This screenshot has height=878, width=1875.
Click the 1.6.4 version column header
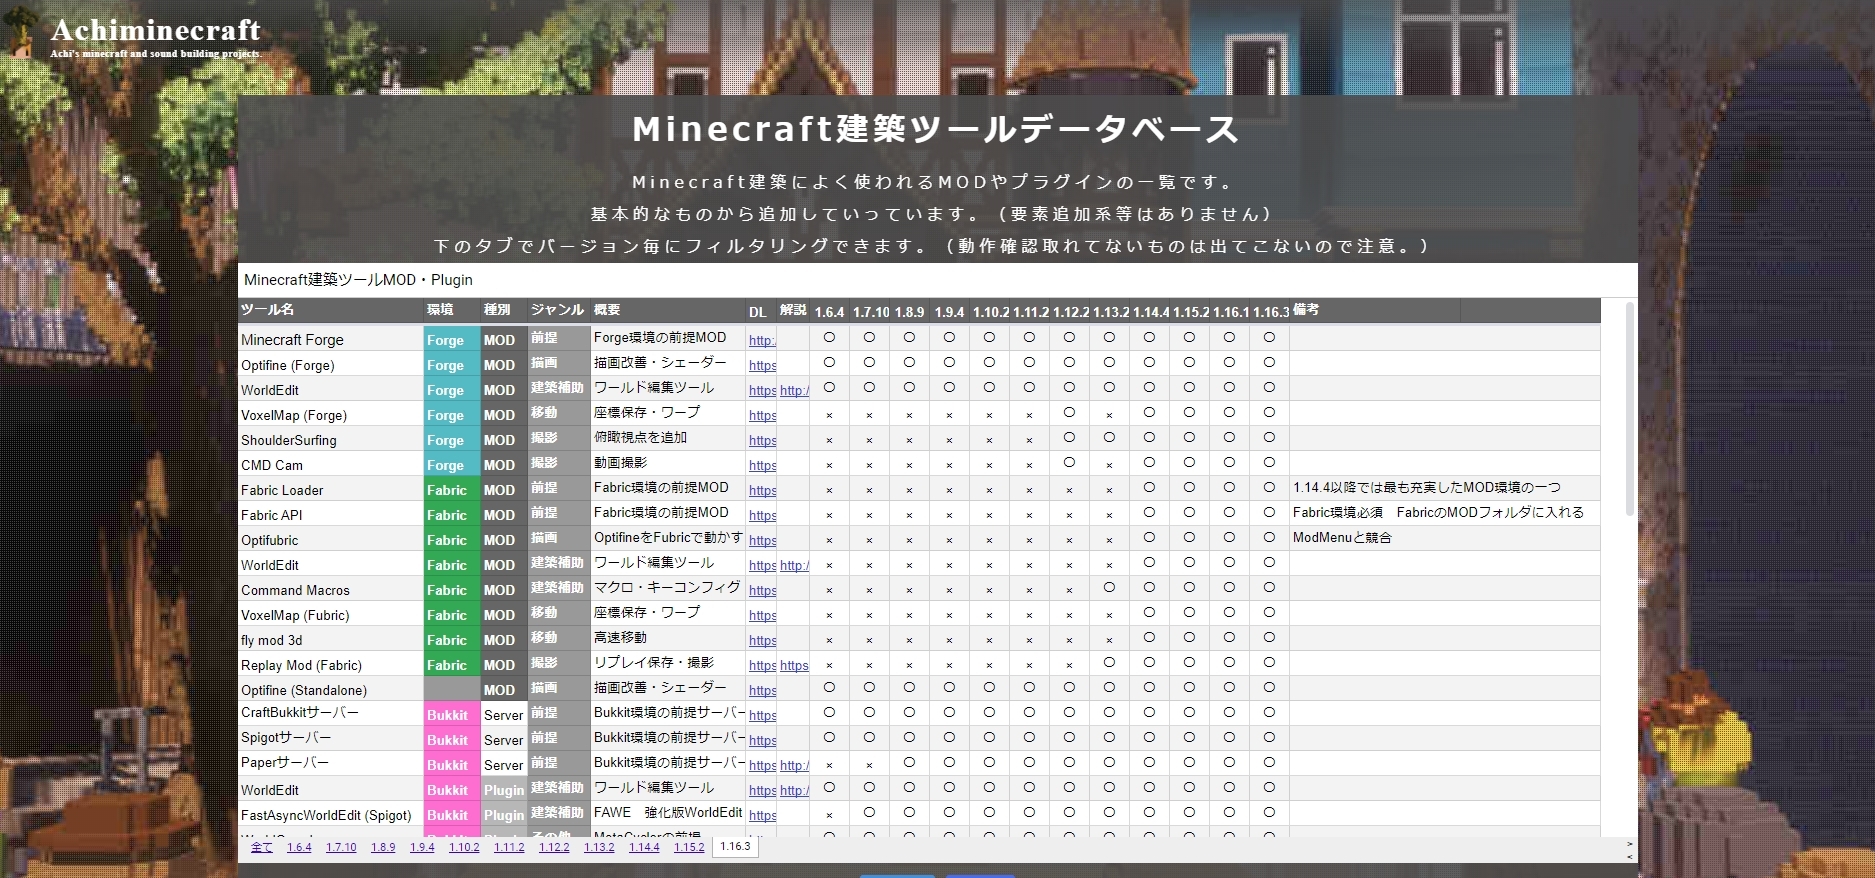point(829,311)
